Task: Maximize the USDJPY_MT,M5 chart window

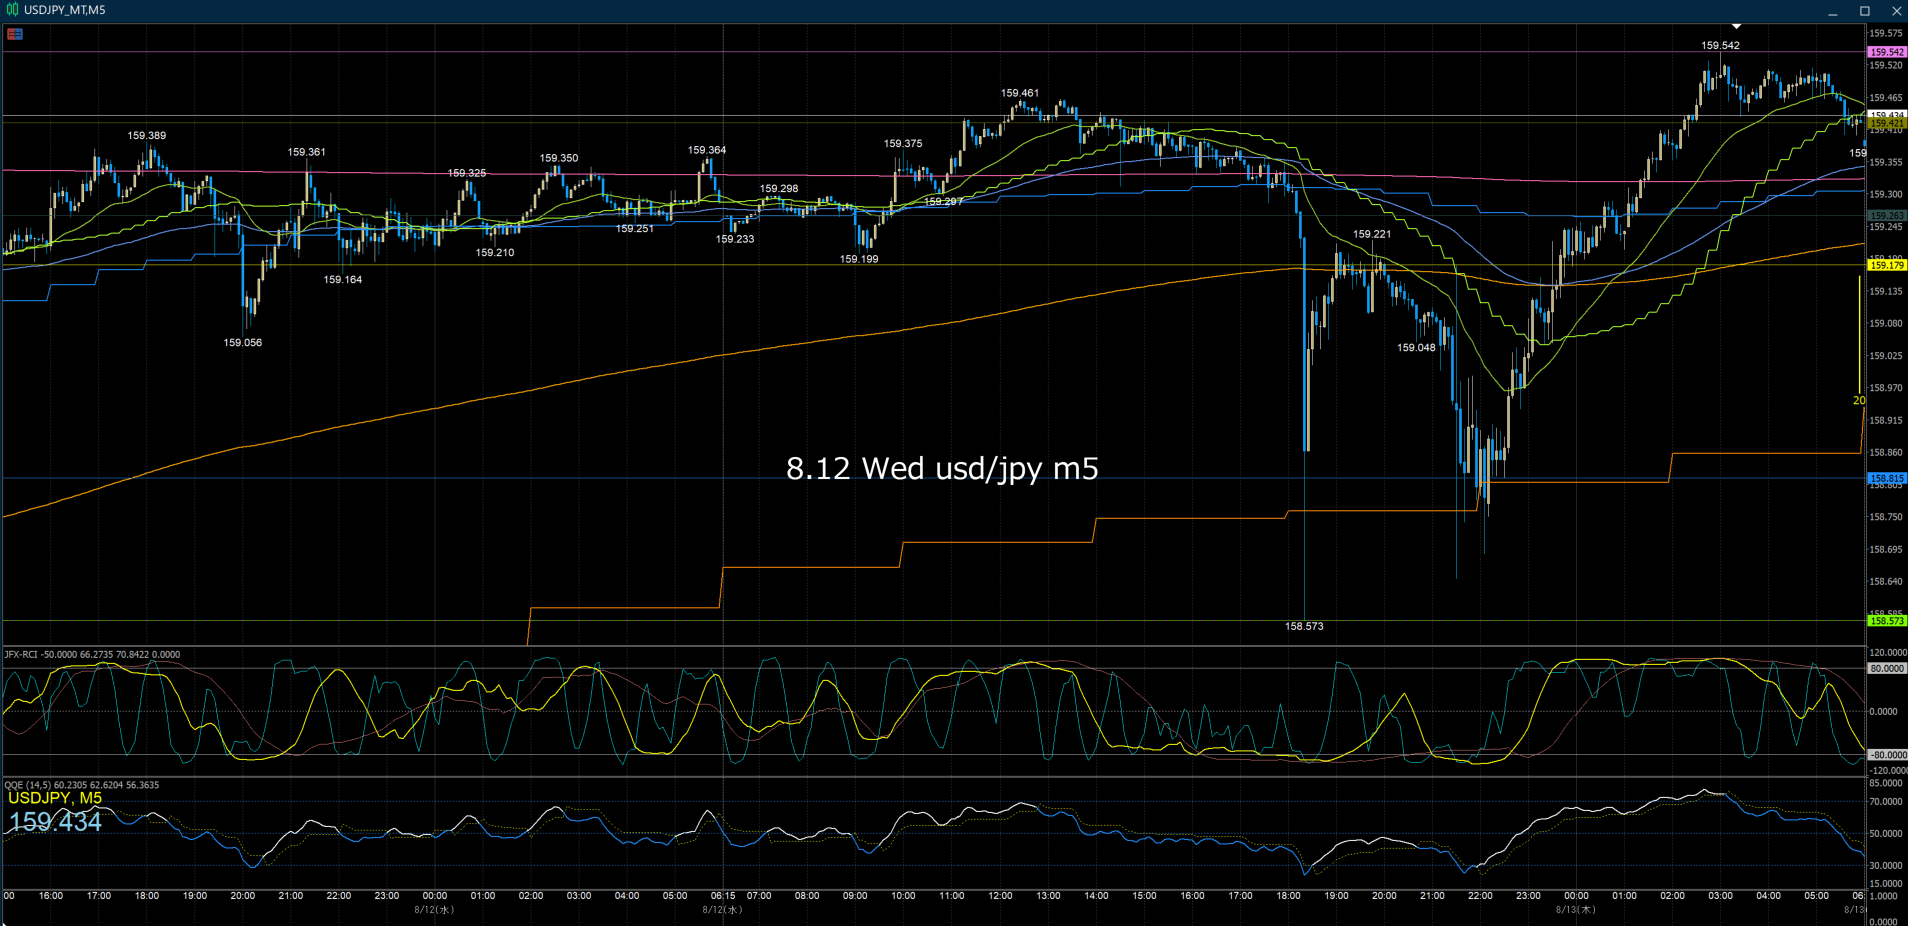Action: click(x=1865, y=11)
